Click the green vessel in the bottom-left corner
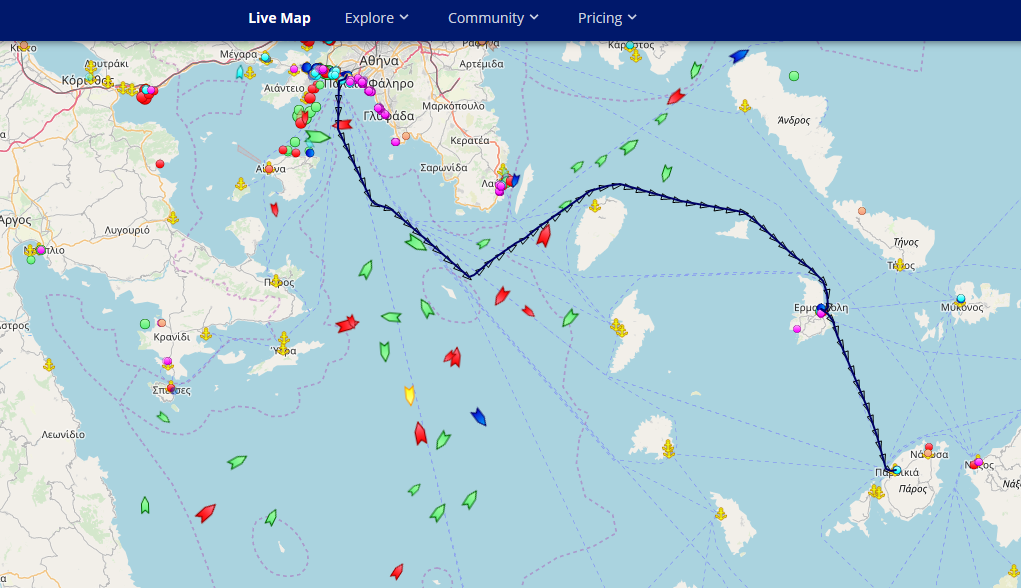1021x588 pixels. (x=145, y=505)
